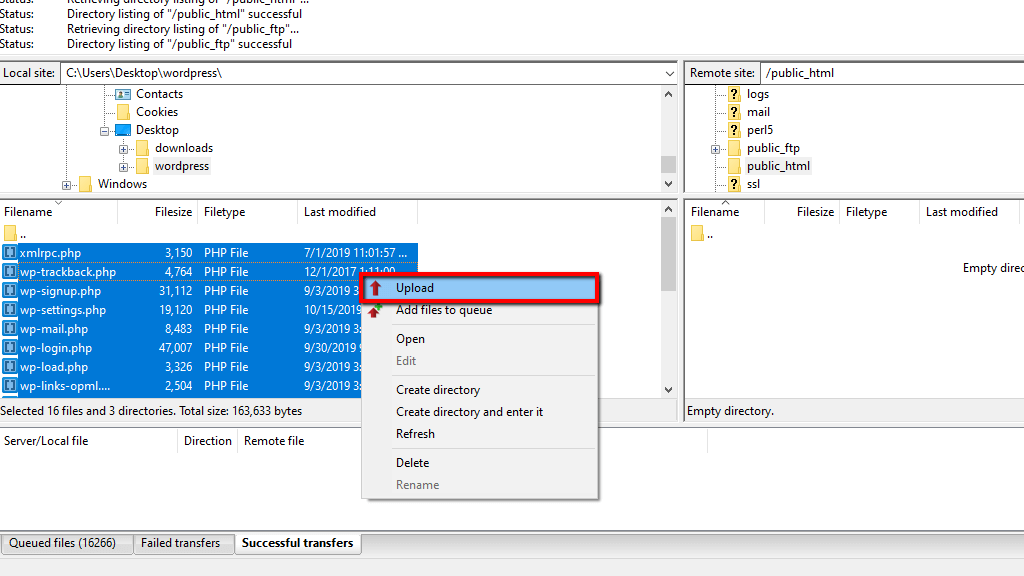Click the perl5 unknown-folder icon
The image size is (1024, 576).
(734, 130)
